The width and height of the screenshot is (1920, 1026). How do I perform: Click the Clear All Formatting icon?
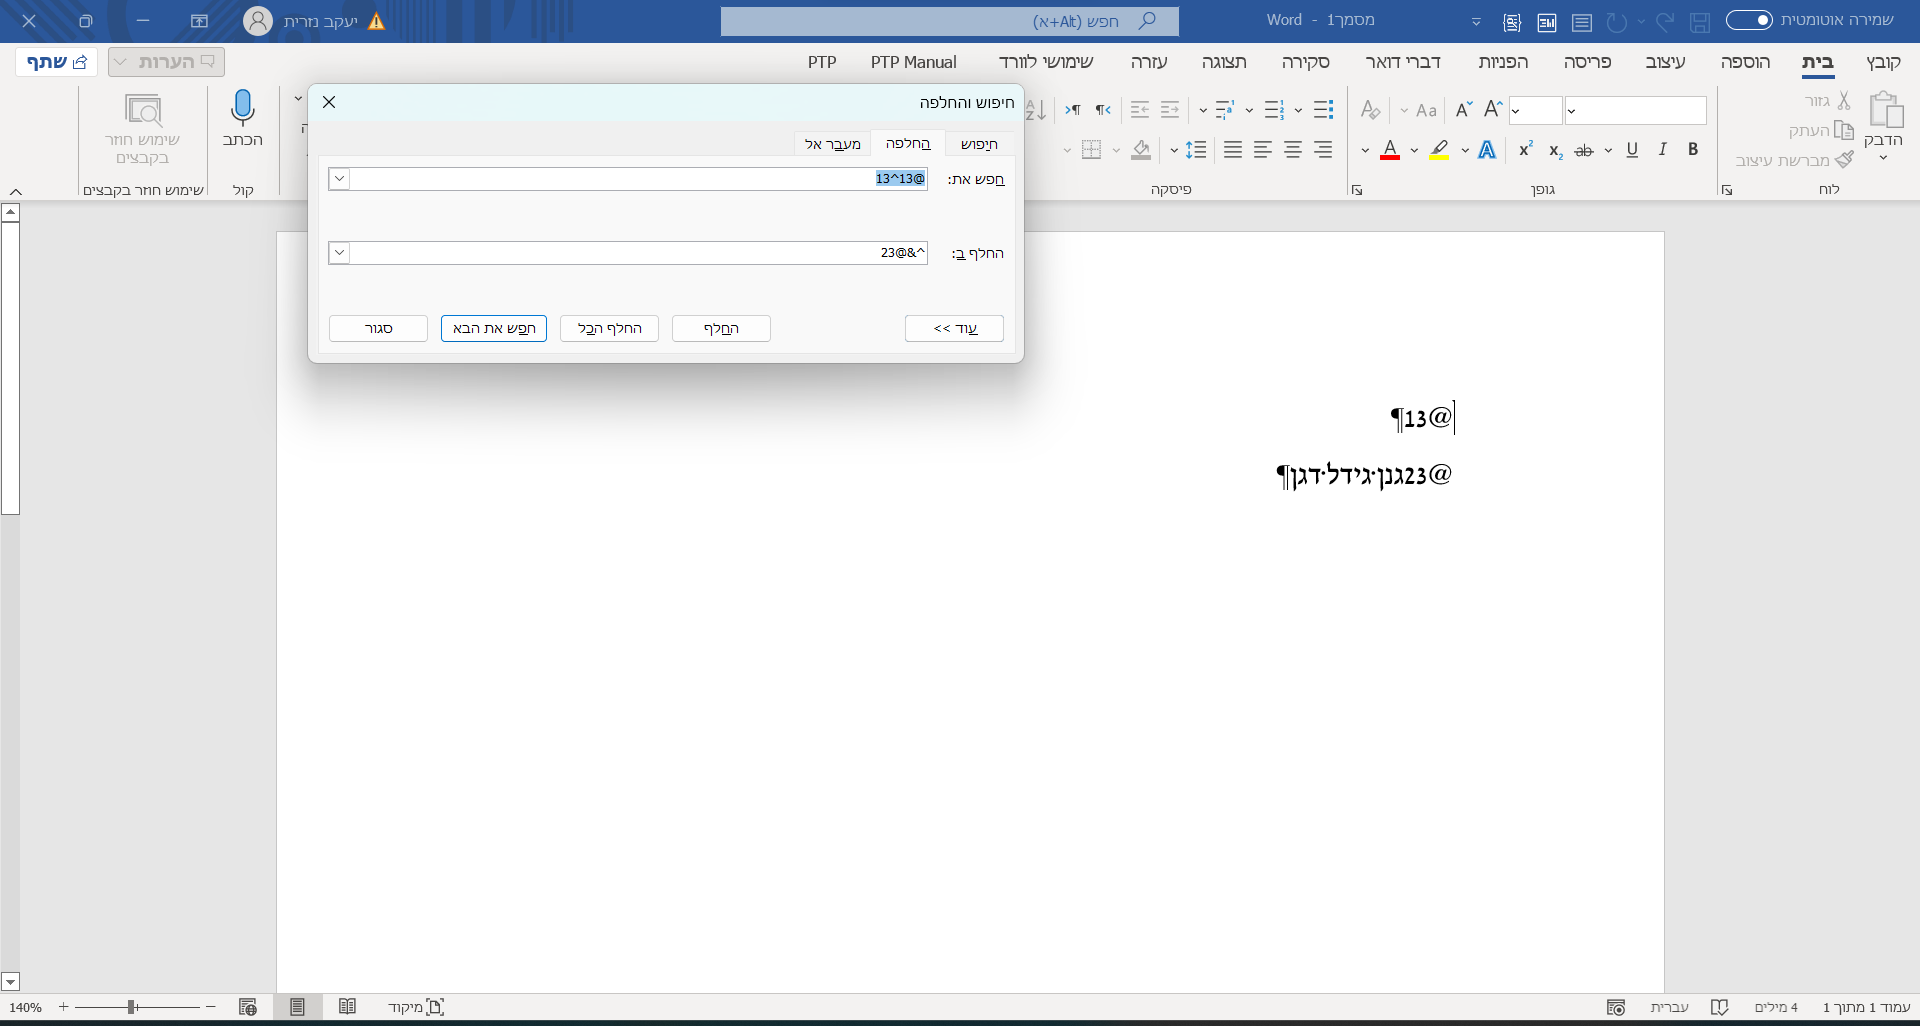click(x=1370, y=110)
